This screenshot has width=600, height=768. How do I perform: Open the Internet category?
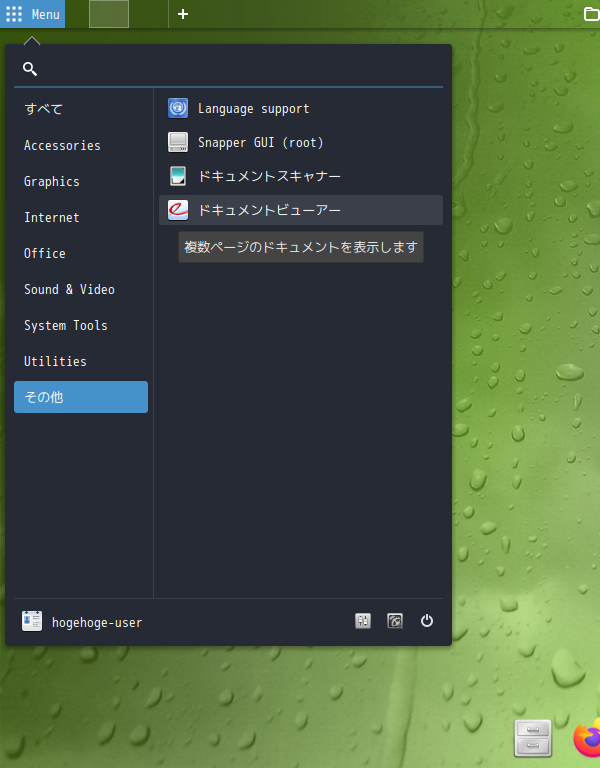click(81, 217)
